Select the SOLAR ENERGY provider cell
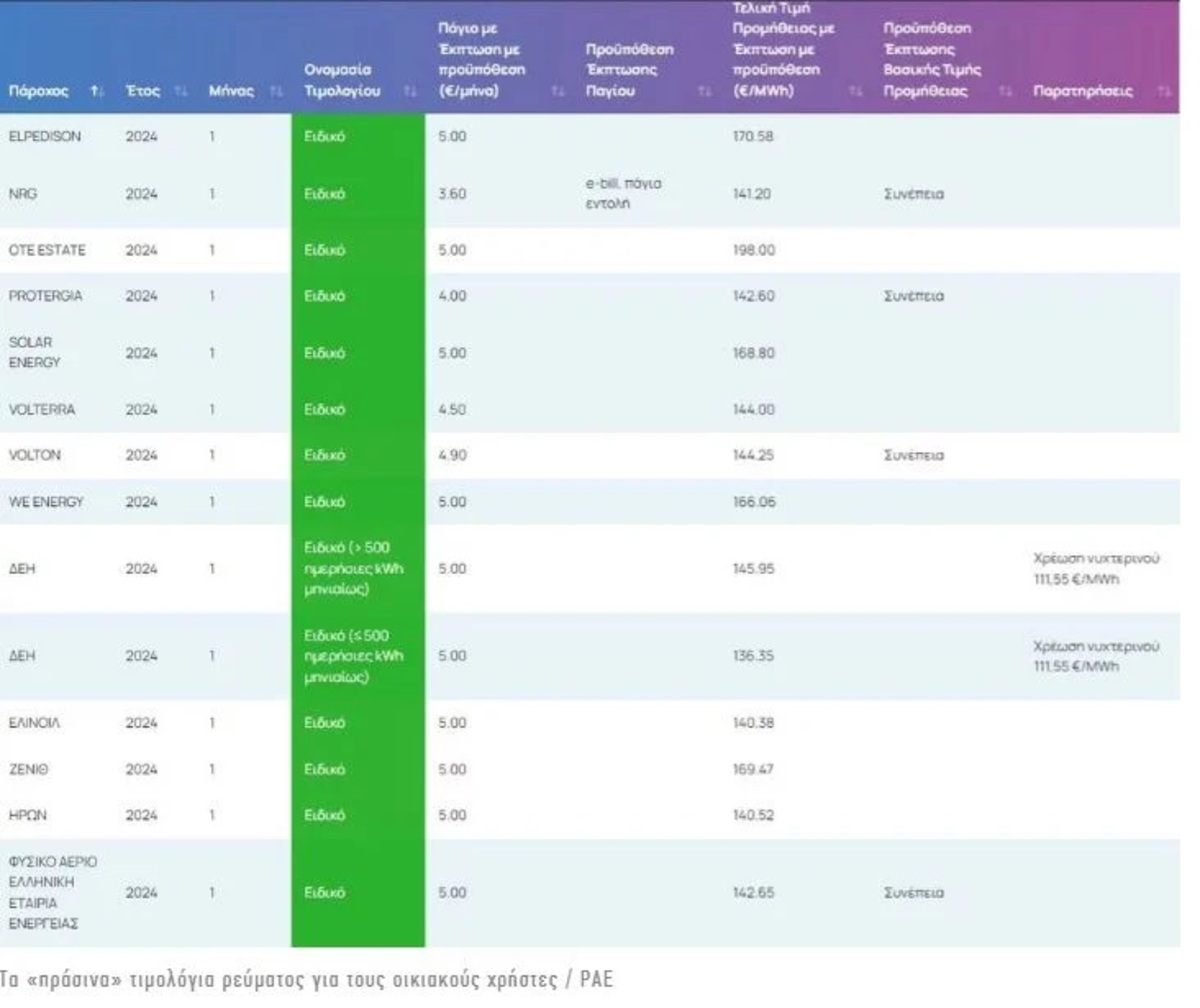The image size is (1200, 1008). click(x=35, y=352)
